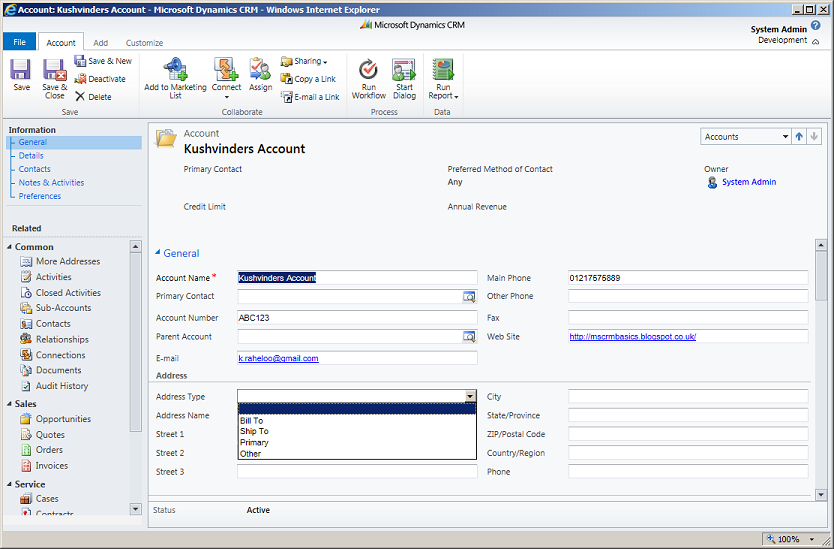Viewport: 834px width, 549px height.
Task: Open Connections item
Action: pyautogui.click(x=53, y=355)
